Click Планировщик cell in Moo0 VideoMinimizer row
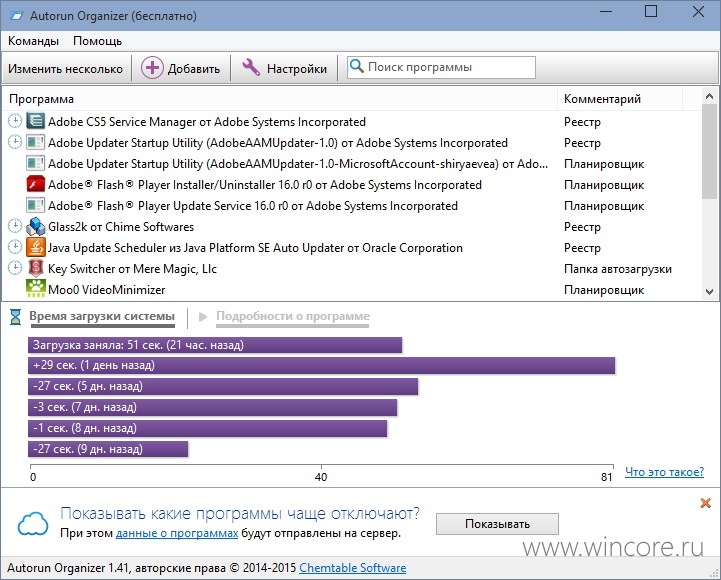 coord(604,290)
